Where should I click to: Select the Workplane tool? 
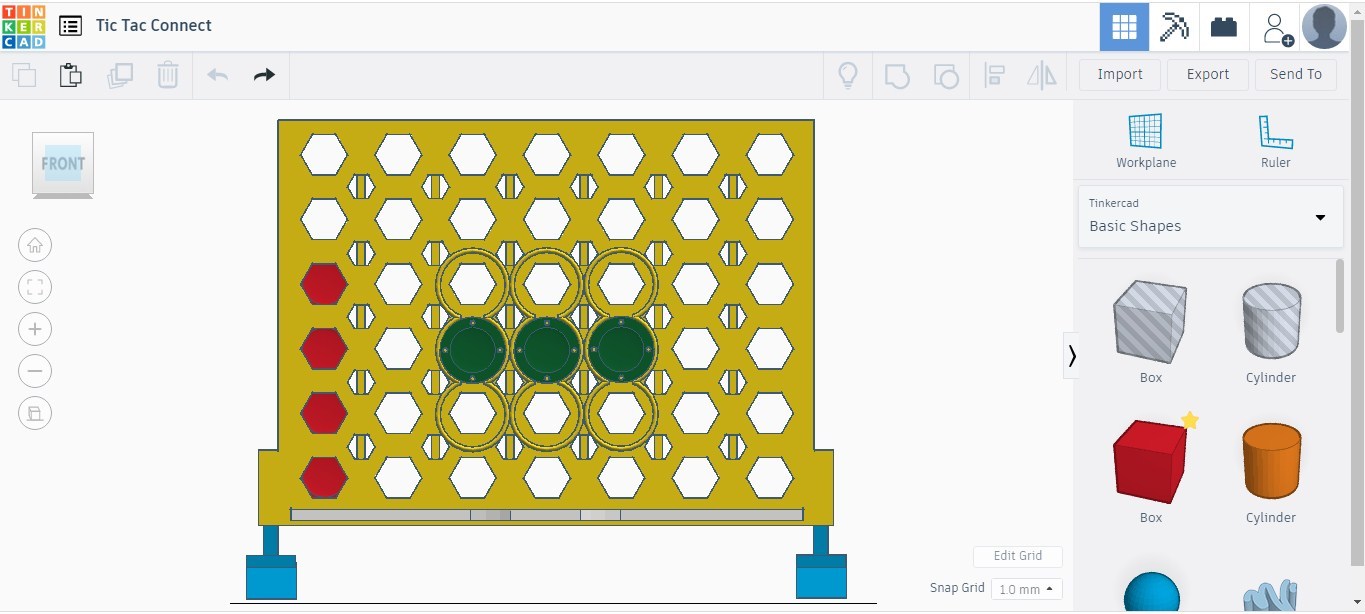click(x=1146, y=141)
